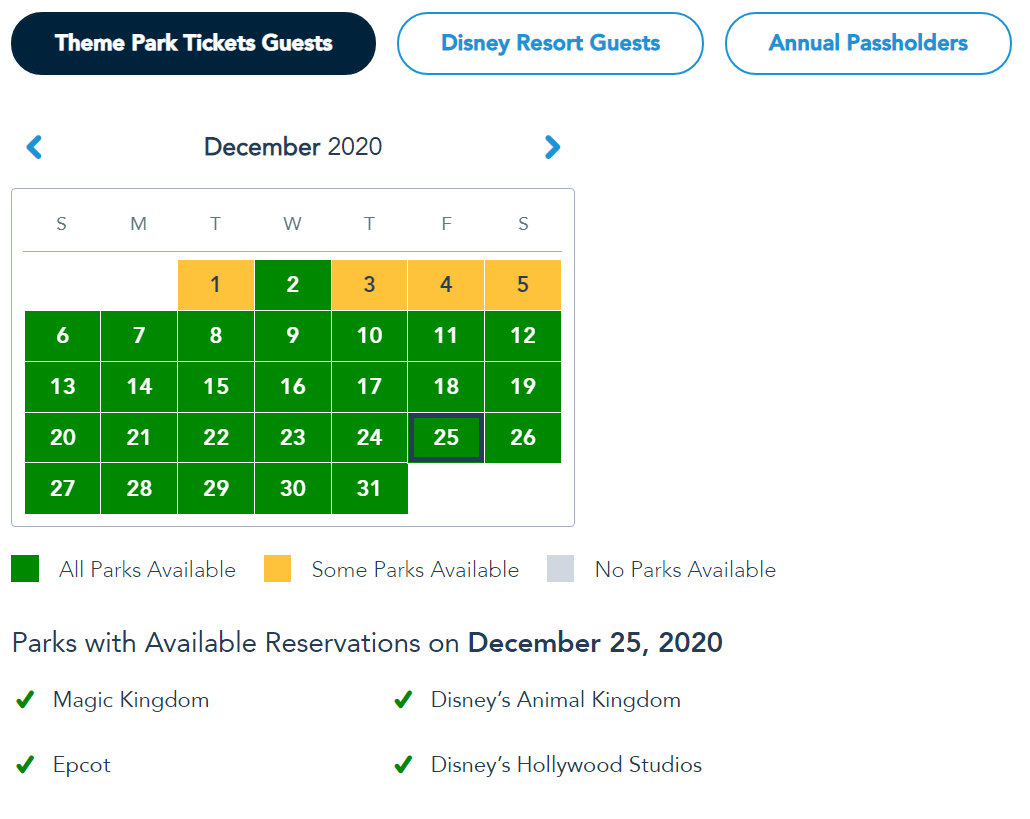The width and height of the screenshot is (1030, 819).
Task: Click the green checkmark beside Magic Kingdom
Action: [25, 700]
